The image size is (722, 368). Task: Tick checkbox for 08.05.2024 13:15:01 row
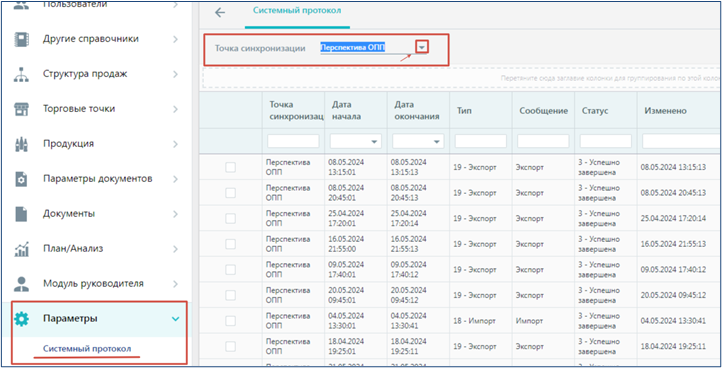click(x=230, y=167)
